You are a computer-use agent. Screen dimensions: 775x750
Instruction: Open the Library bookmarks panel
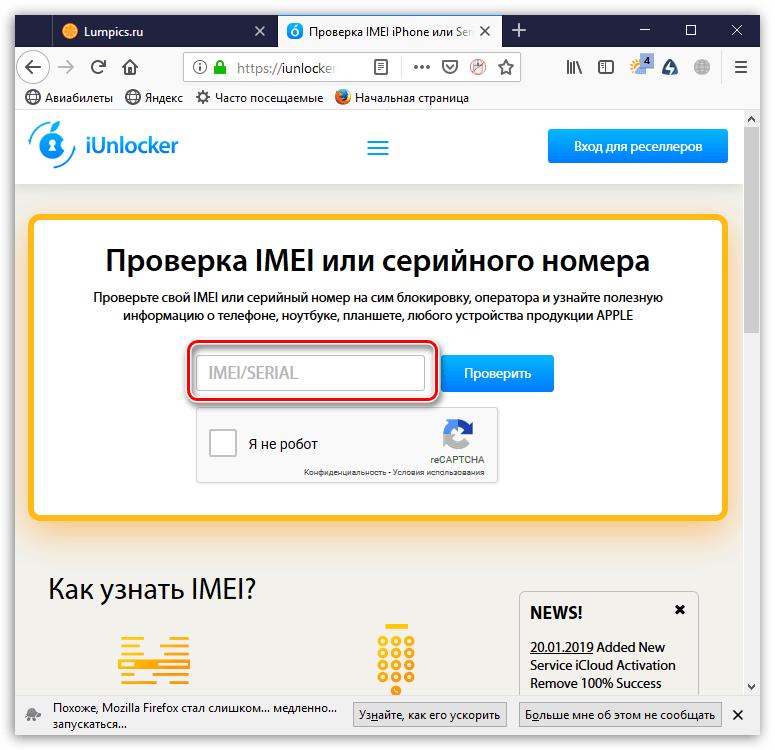(574, 67)
